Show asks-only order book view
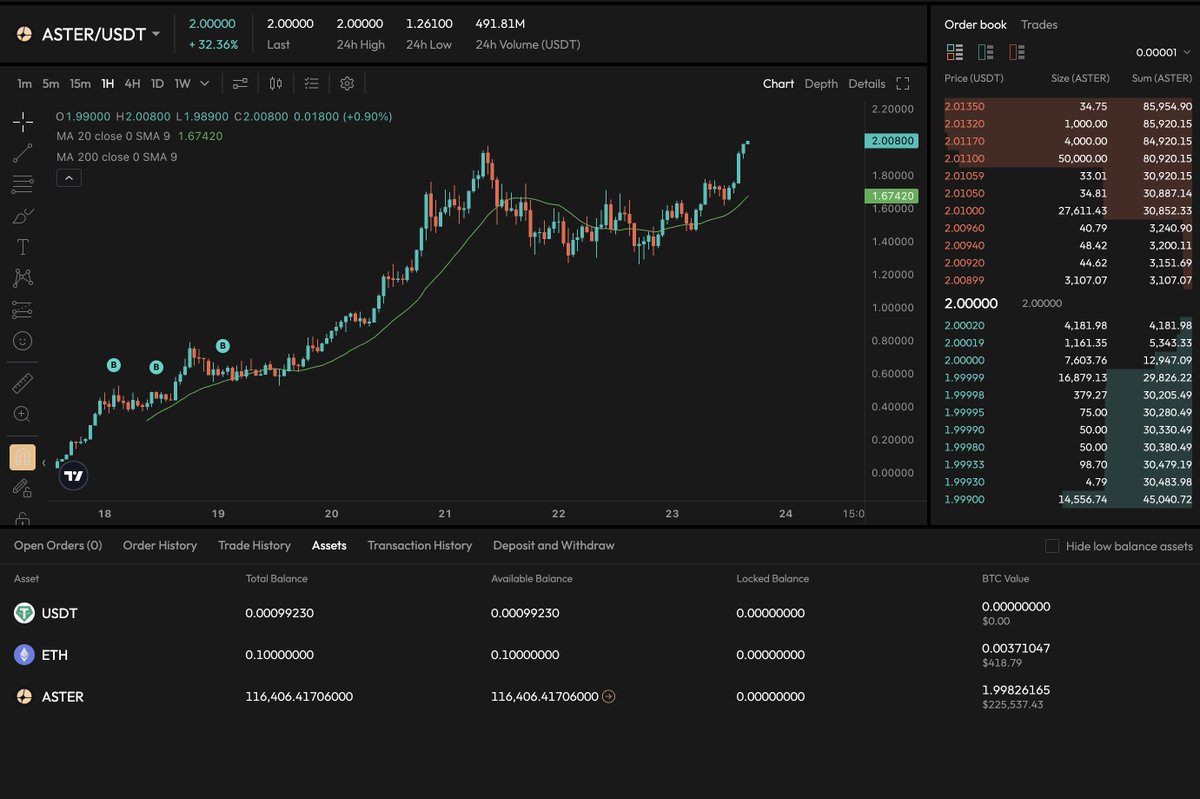This screenshot has width=1200, height=799. (x=1017, y=52)
